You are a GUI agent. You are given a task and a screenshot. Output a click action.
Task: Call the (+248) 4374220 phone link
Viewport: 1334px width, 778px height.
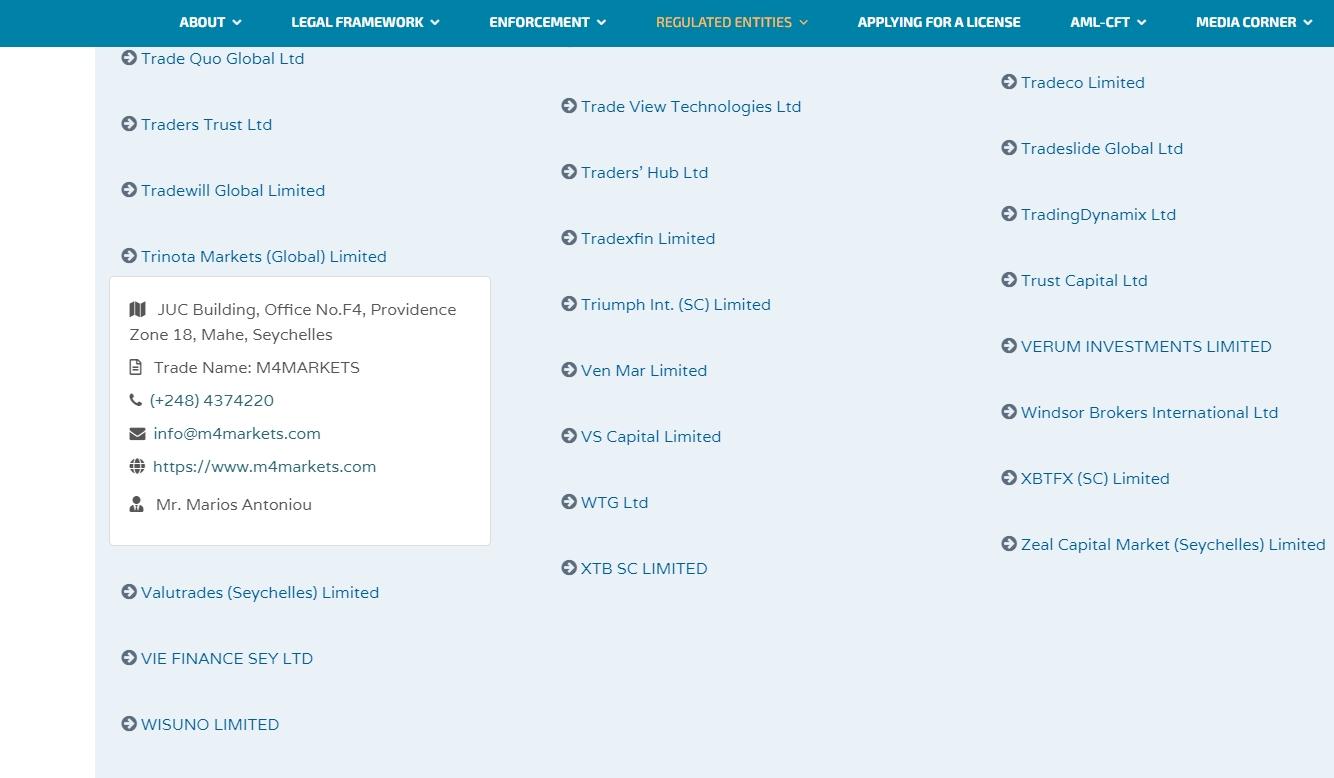click(211, 400)
